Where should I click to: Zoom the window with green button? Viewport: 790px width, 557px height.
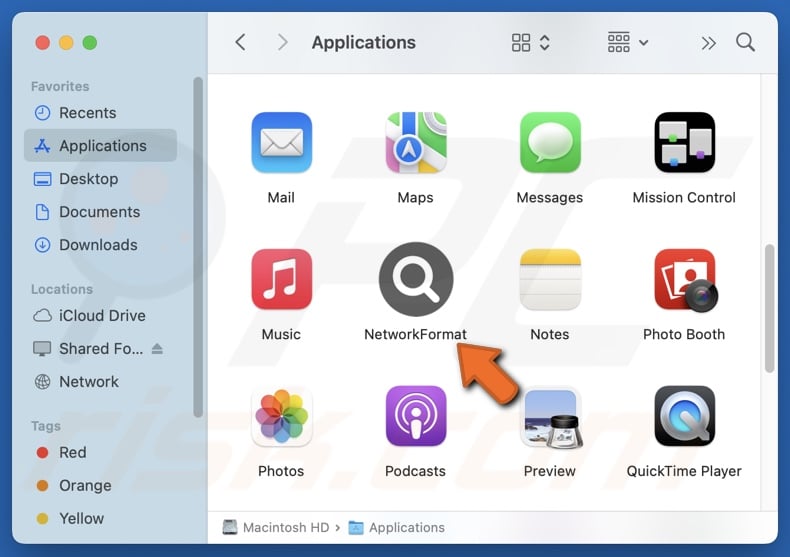[x=90, y=43]
